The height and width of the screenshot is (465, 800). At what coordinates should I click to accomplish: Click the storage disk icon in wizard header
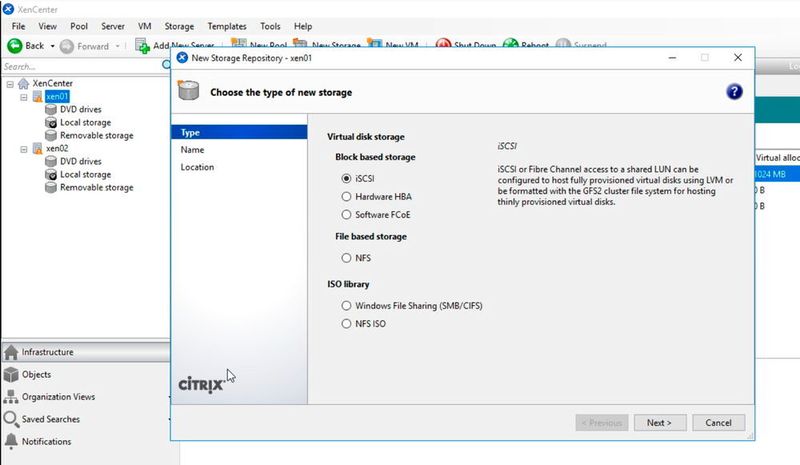188,91
